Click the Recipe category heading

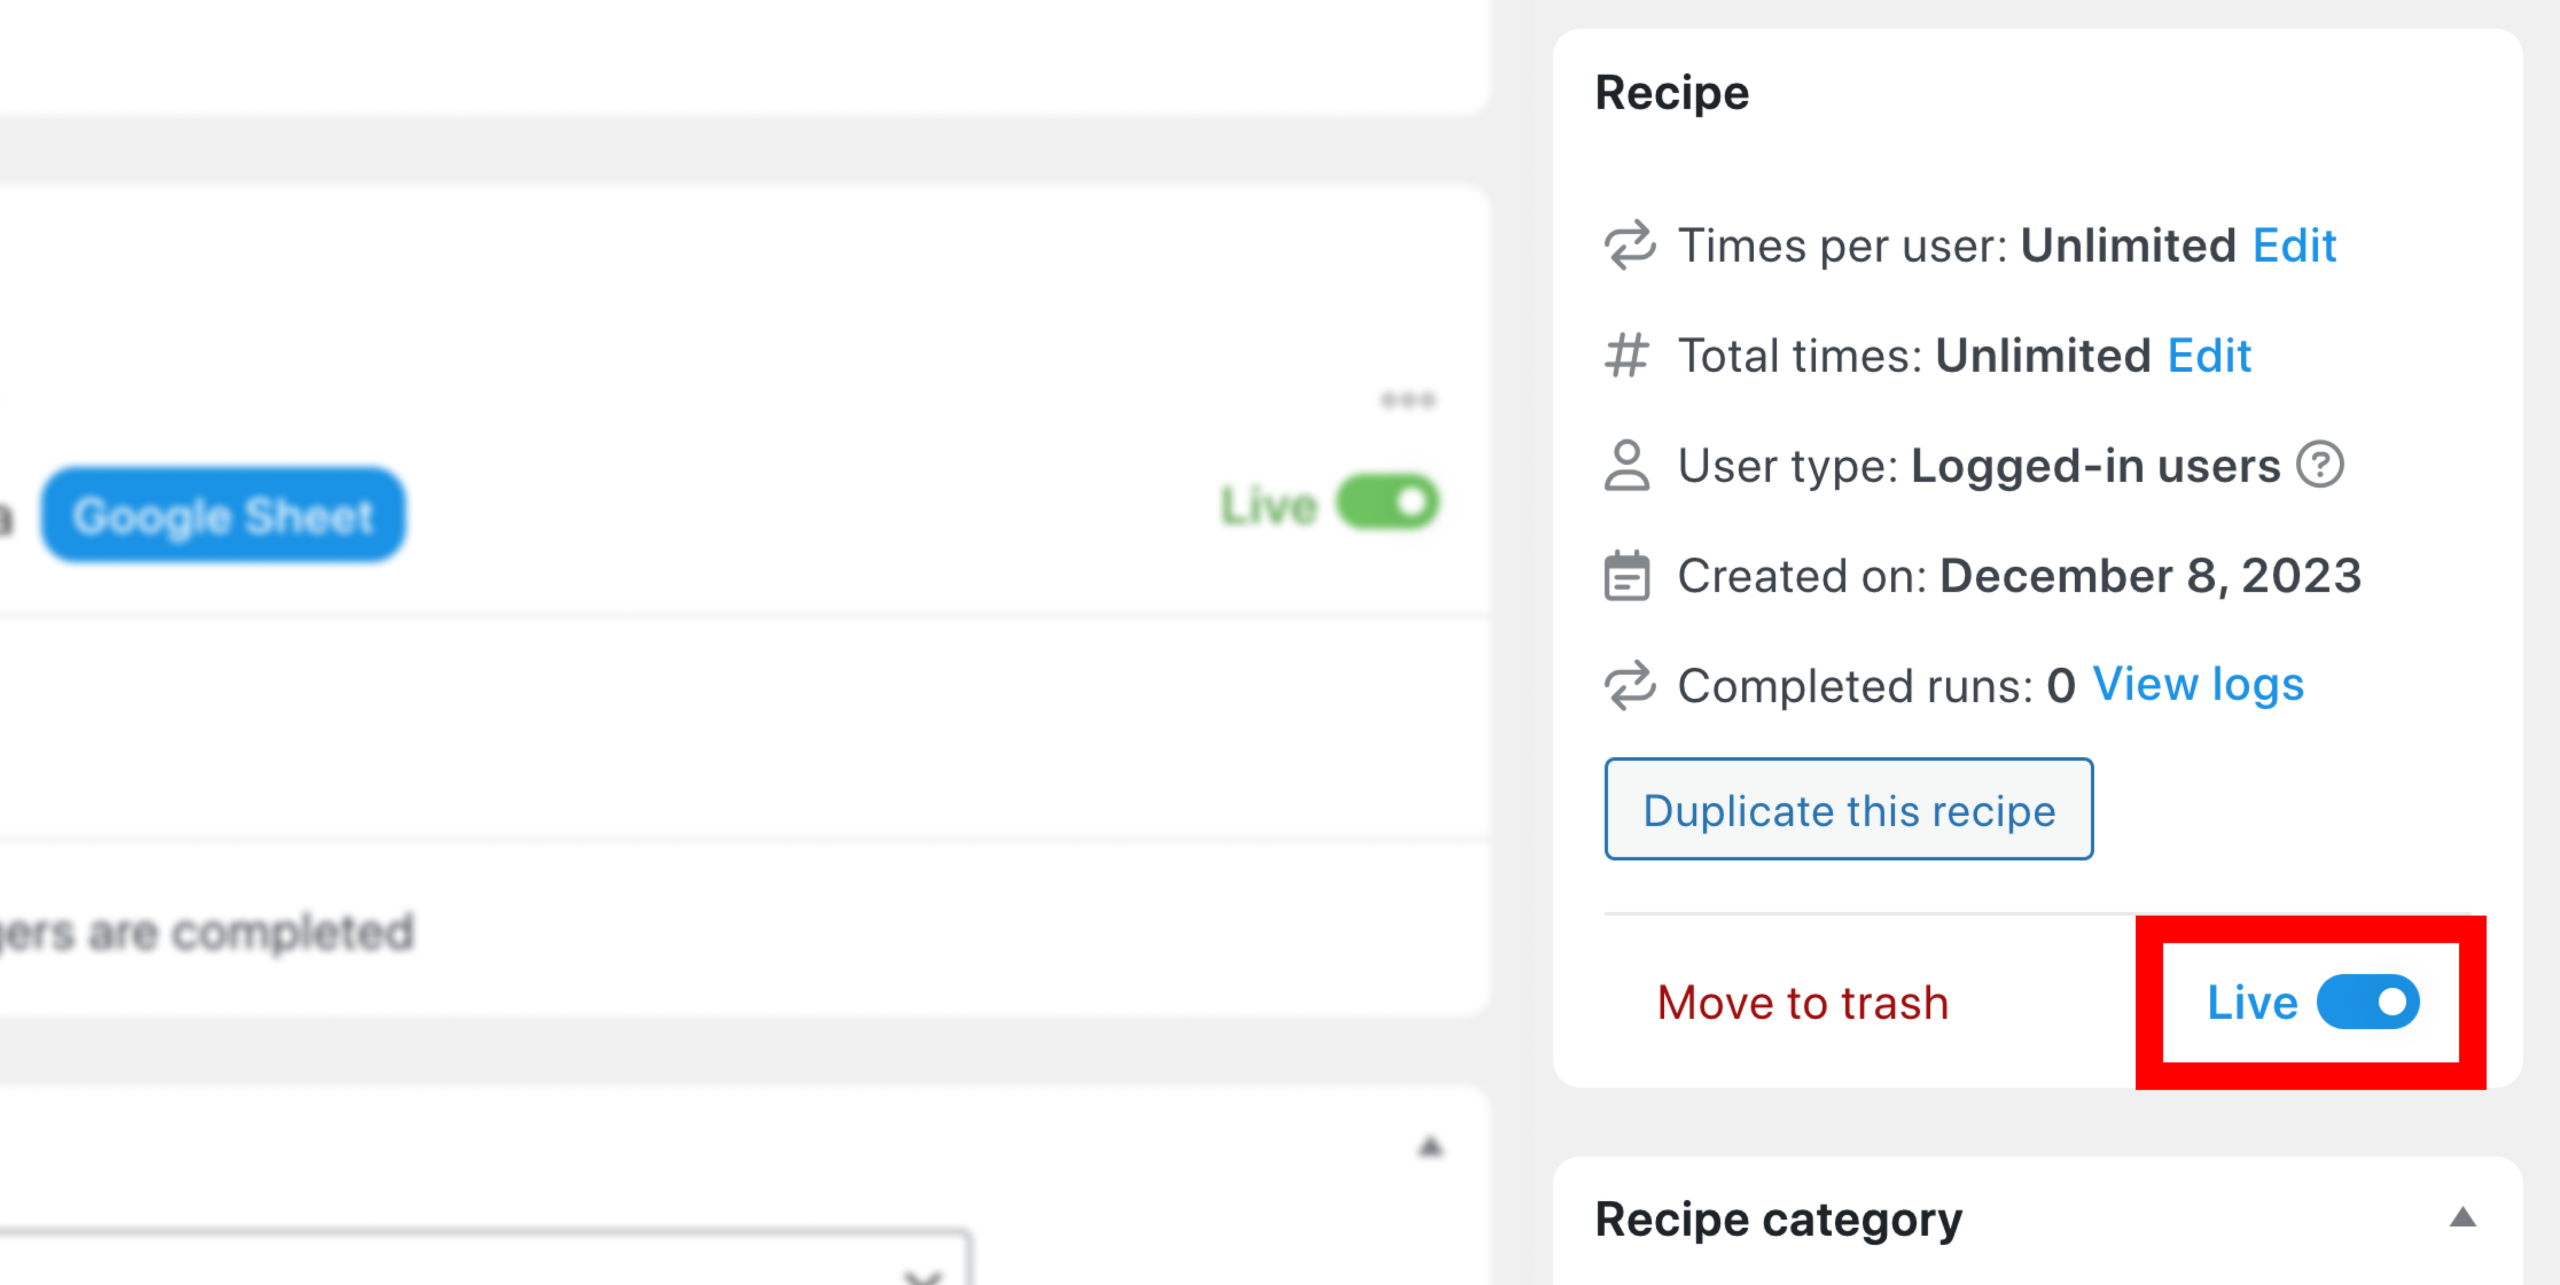click(1778, 1219)
